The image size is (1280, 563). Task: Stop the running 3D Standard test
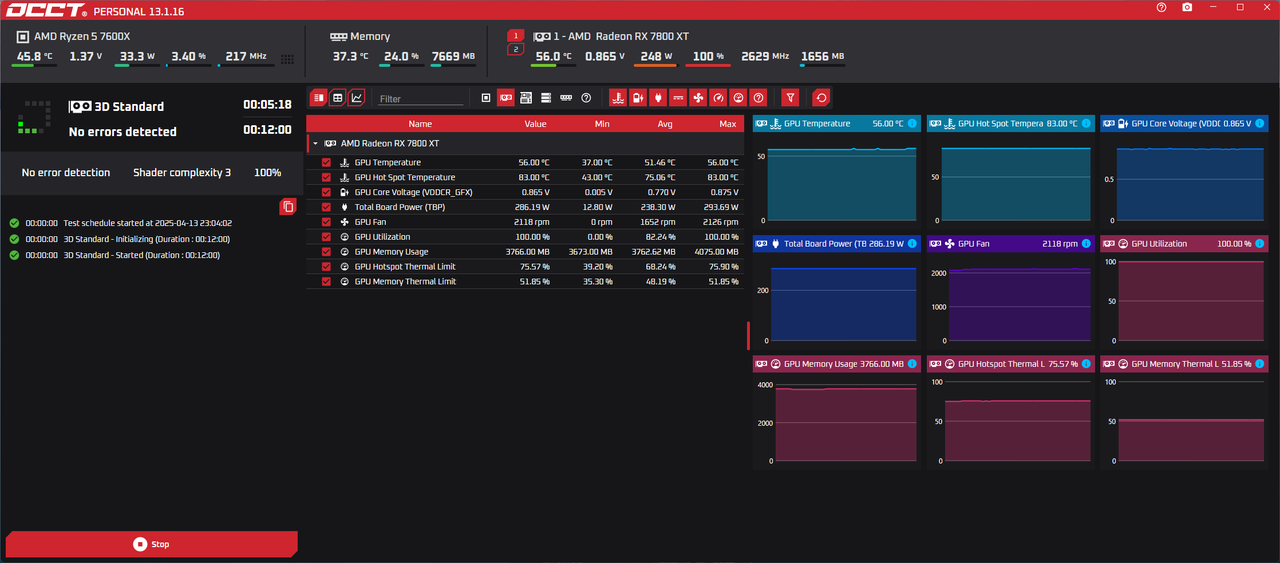pos(152,544)
